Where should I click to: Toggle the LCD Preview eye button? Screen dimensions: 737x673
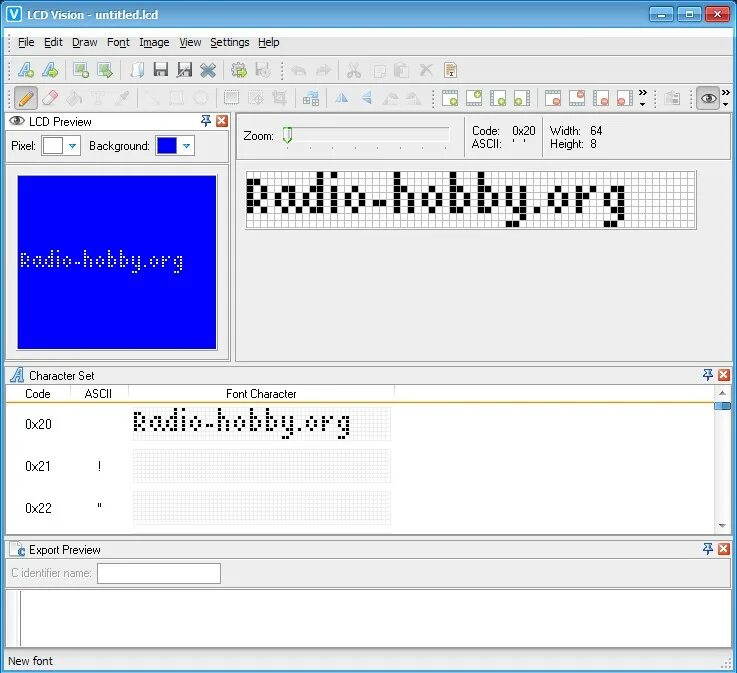[x=708, y=98]
